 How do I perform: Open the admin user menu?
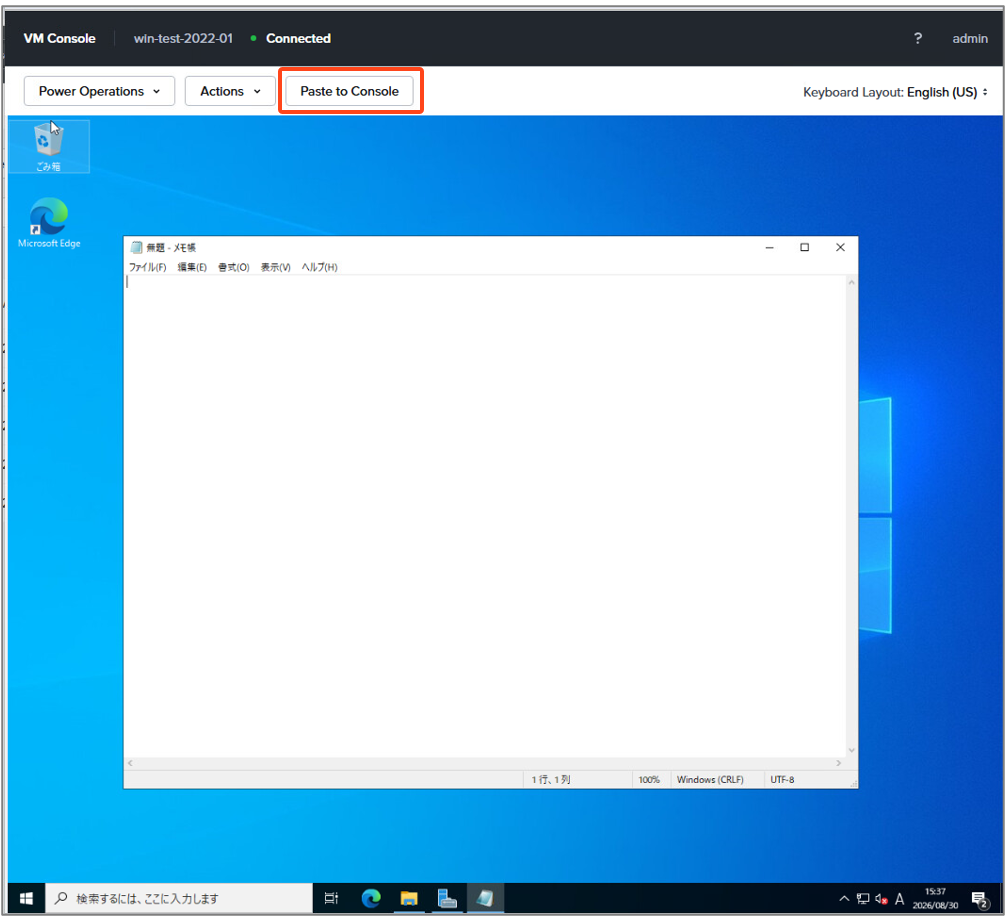(970, 39)
